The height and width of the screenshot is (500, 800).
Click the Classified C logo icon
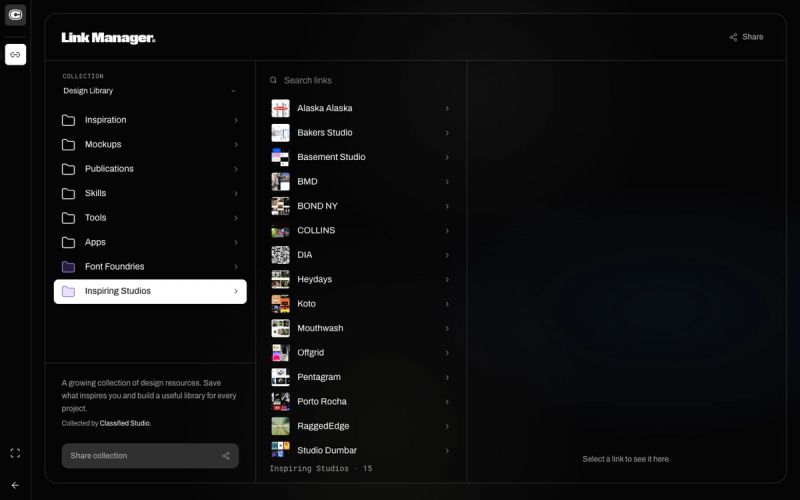(15, 15)
